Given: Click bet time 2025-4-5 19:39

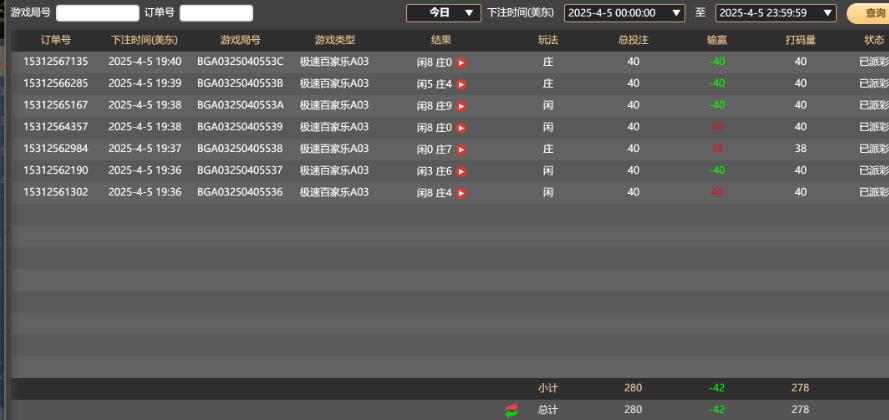Looking at the screenshot, I should [x=145, y=83].
